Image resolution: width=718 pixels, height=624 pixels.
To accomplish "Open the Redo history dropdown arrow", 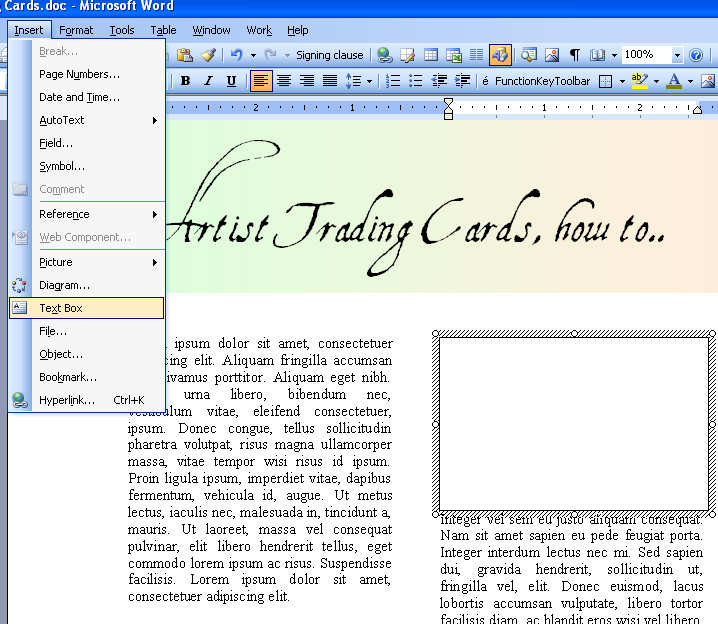I will point(288,56).
